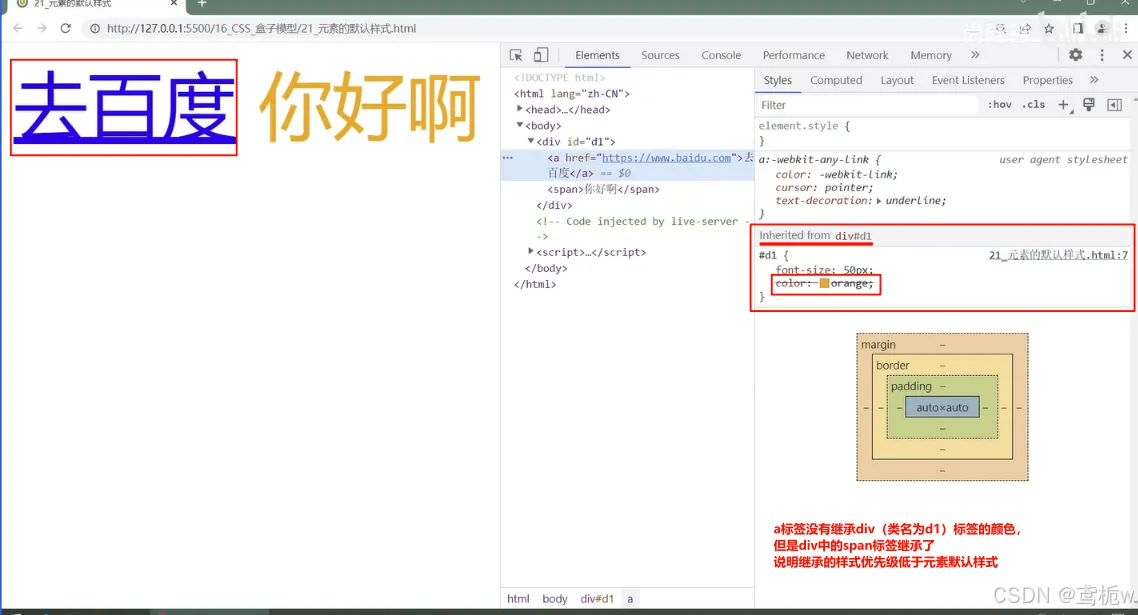This screenshot has height=615, width=1138.
Task: Open source link 21_元素的默认样式.html:7
Action: point(1058,255)
